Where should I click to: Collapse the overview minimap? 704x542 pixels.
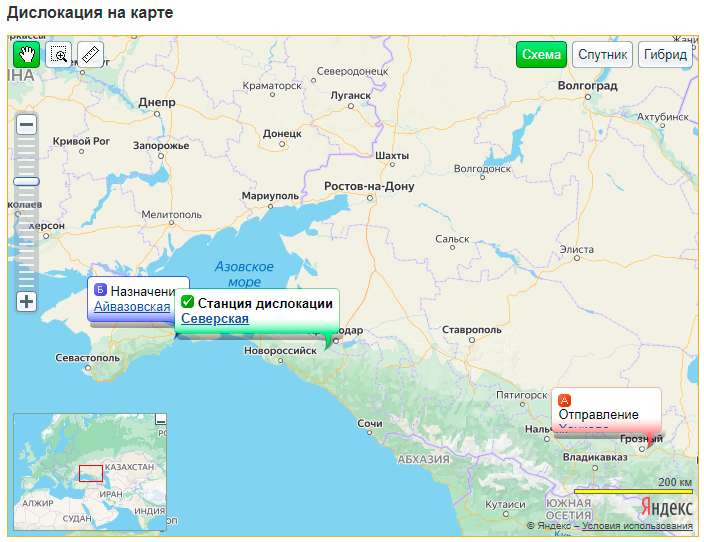(x=160, y=419)
